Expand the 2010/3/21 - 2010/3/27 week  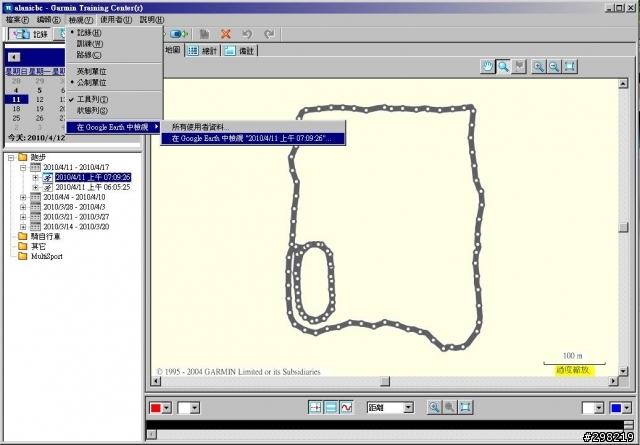(x=23, y=217)
